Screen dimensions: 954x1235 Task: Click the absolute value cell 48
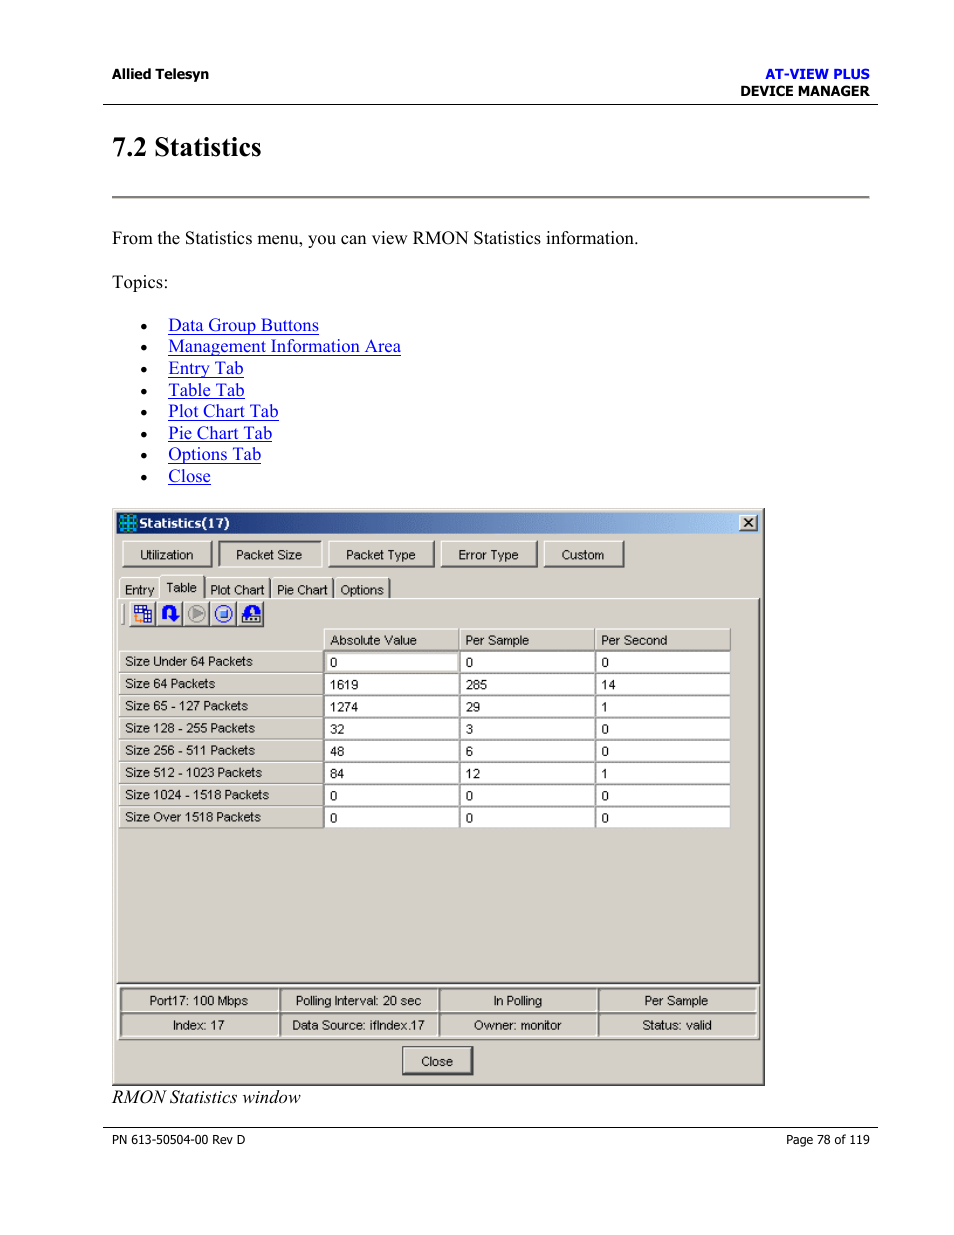point(392,750)
